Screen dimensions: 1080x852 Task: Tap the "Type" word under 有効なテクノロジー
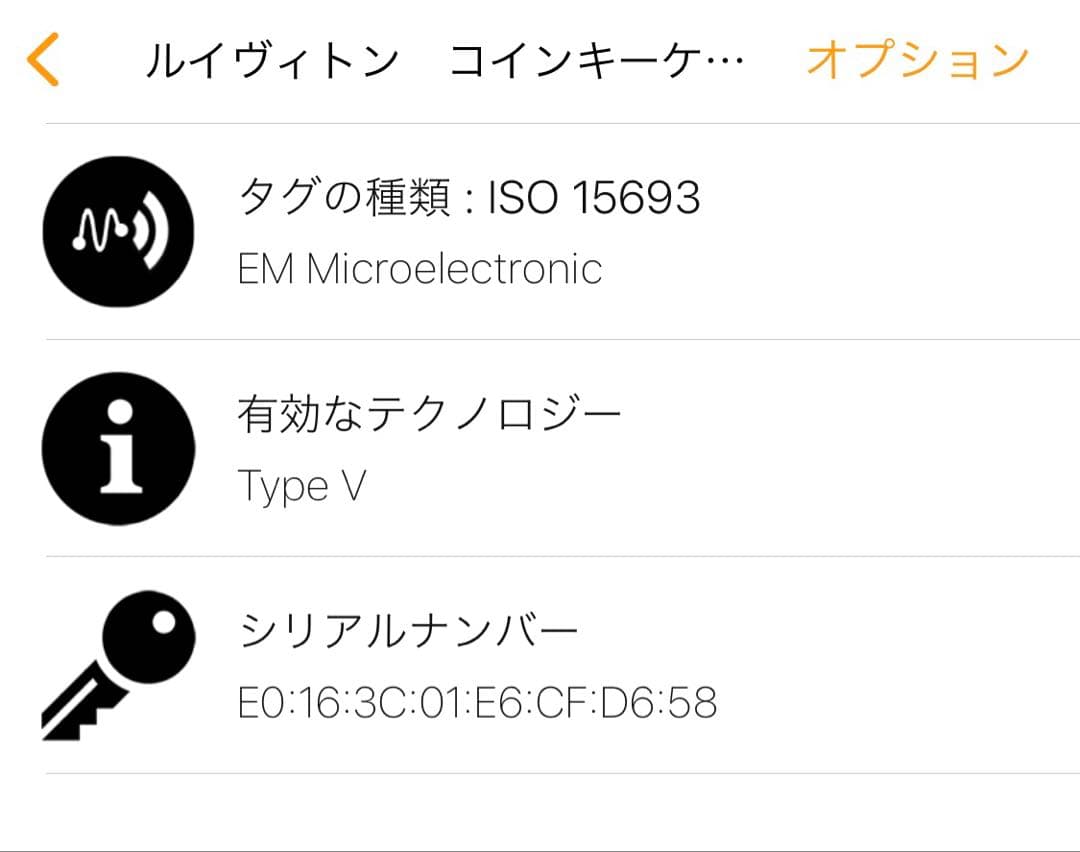coord(283,487)
